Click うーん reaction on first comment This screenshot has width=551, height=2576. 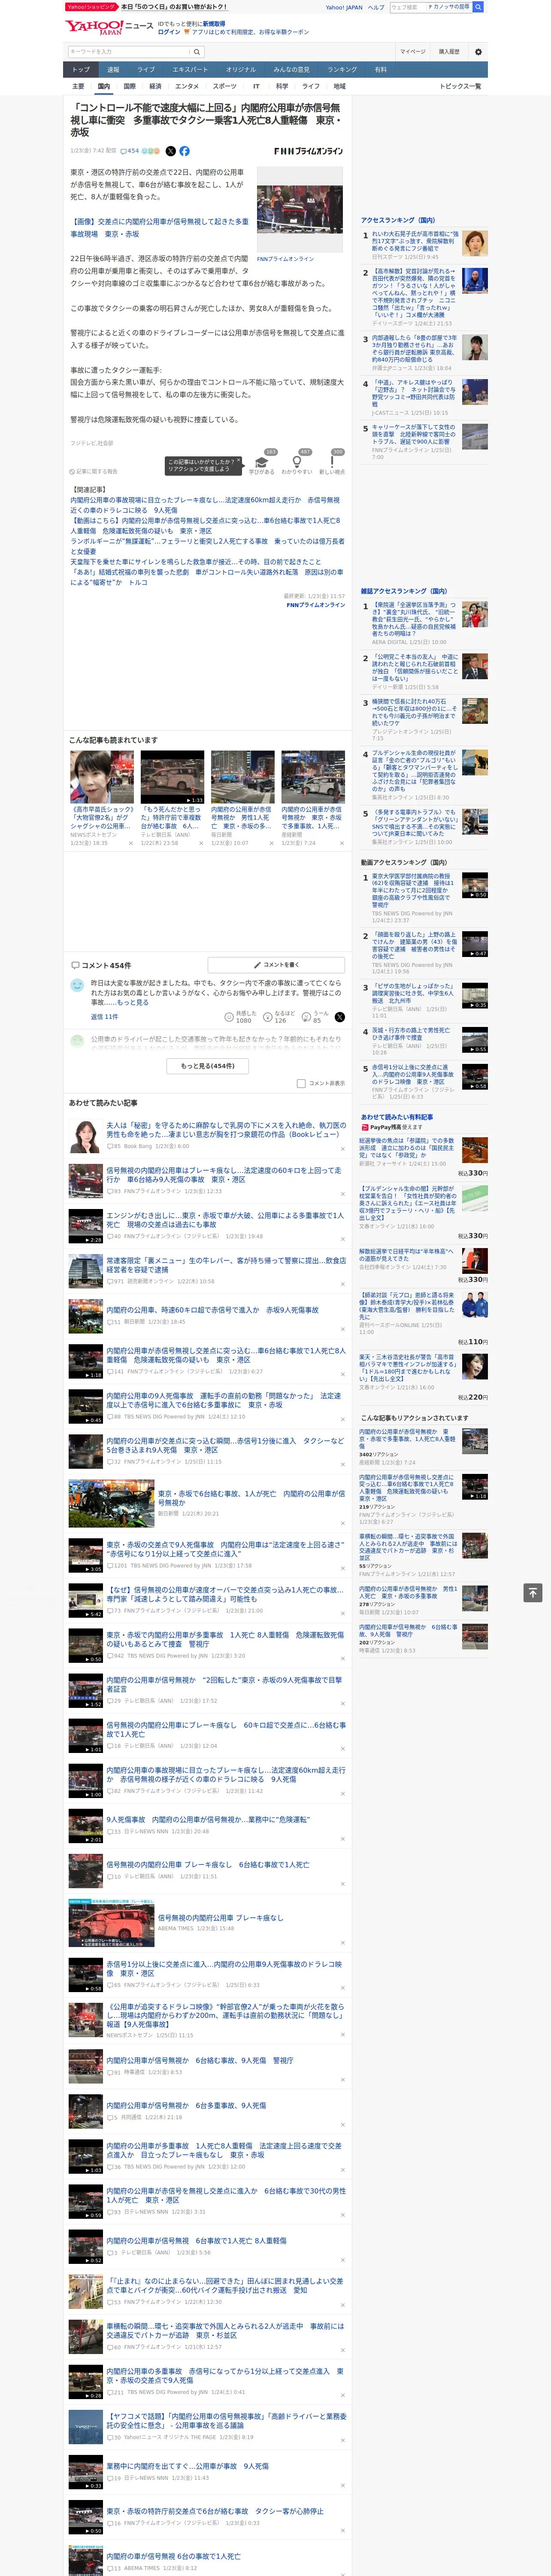[x=306, y=1017]
